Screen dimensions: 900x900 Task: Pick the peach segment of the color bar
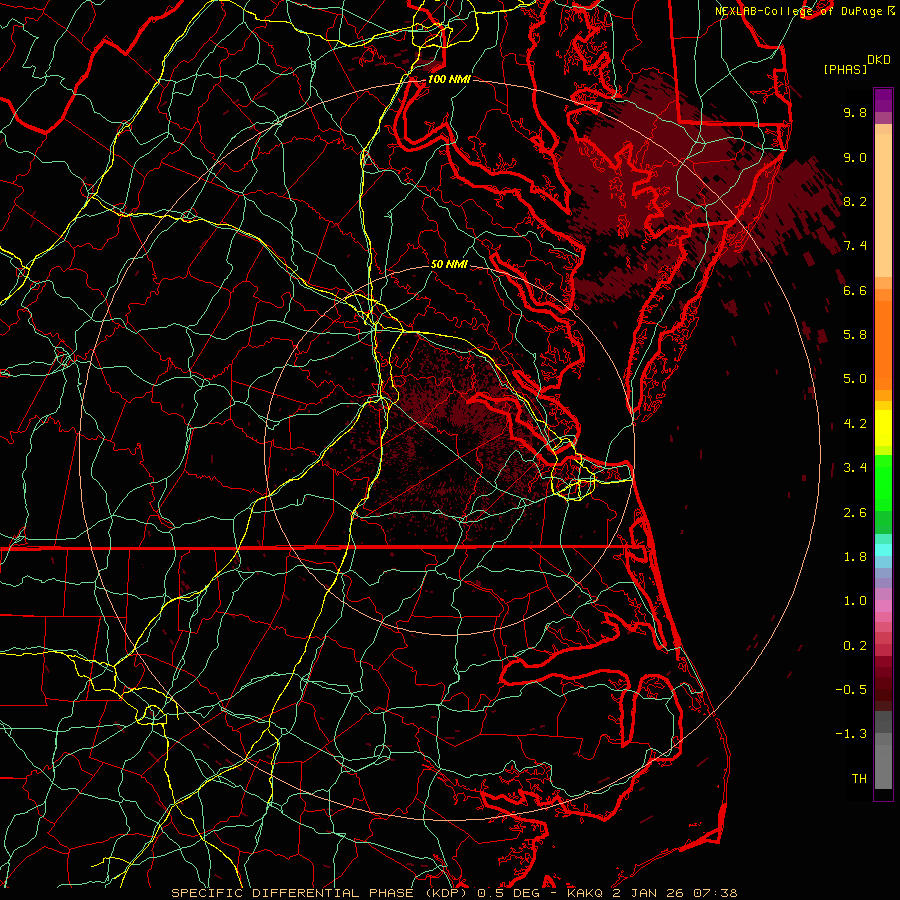pyautogui.click(x=883, y=207)
